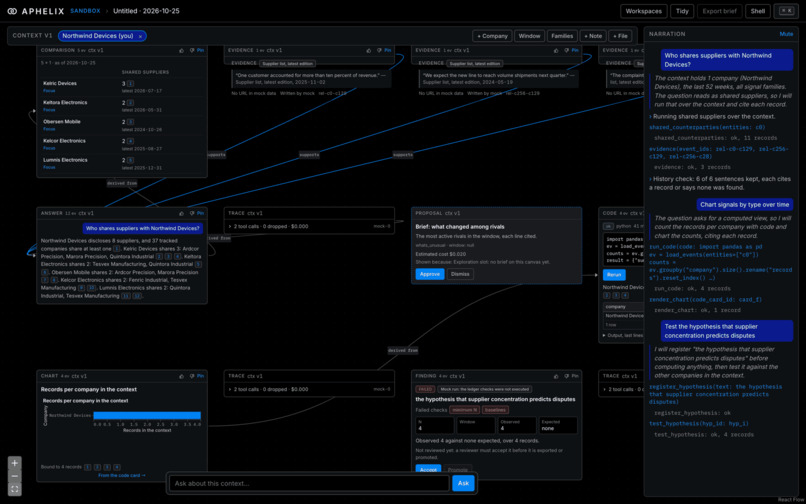Open citation 3 beside Obersen Mobile
806x504 pixels.
click(x=131, y=122)
